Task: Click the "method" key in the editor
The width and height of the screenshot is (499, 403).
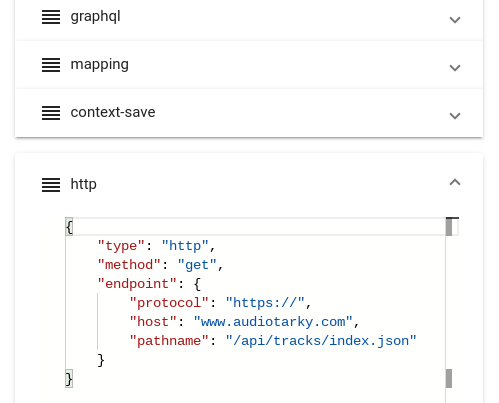Action: 129,265
